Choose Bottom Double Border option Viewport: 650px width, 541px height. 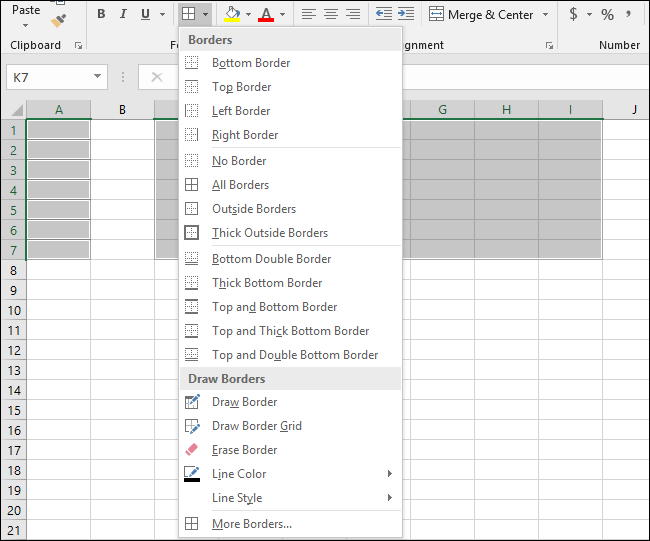click(x=271, y=259)
